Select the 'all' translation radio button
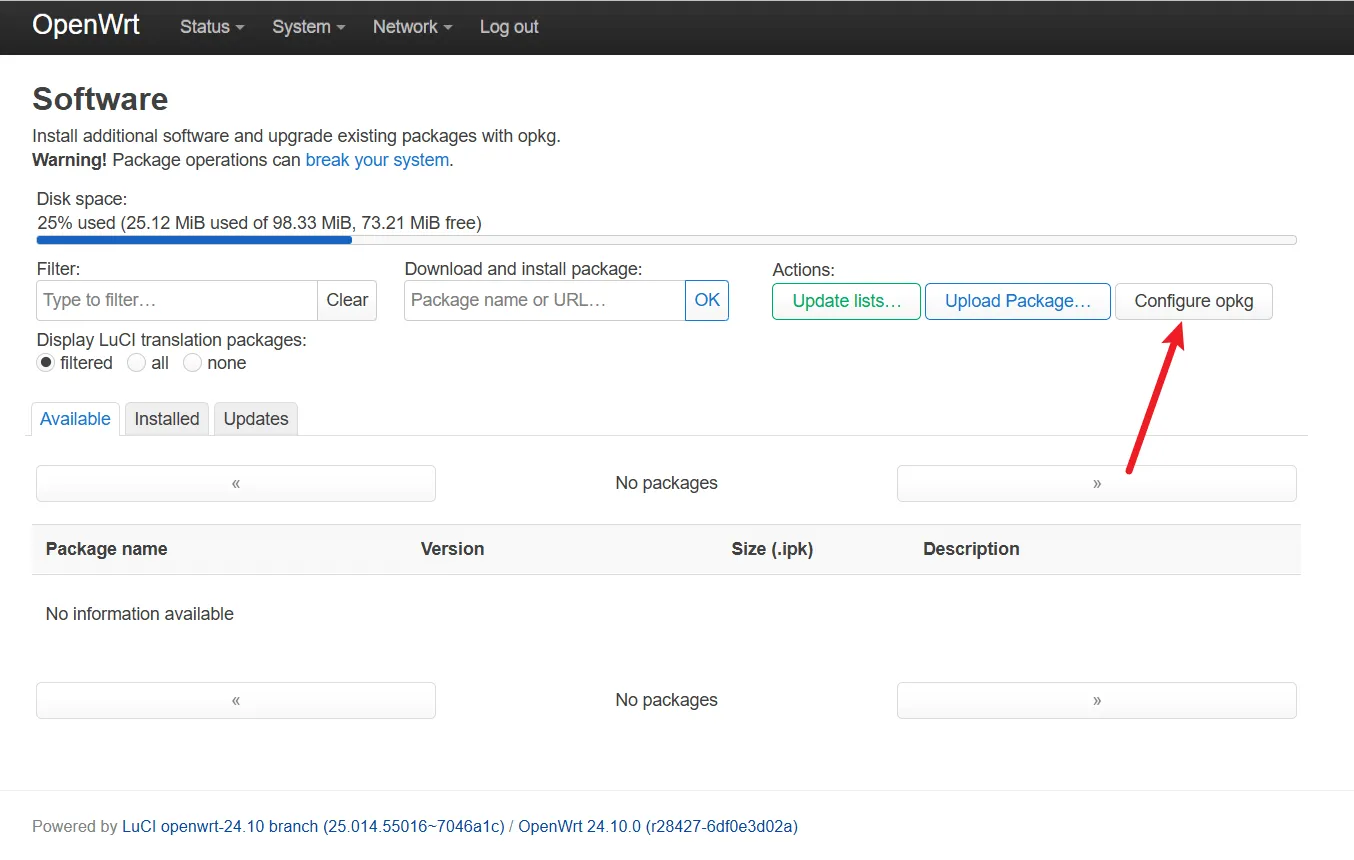1354x860 pixels. (x=137, y=363)
